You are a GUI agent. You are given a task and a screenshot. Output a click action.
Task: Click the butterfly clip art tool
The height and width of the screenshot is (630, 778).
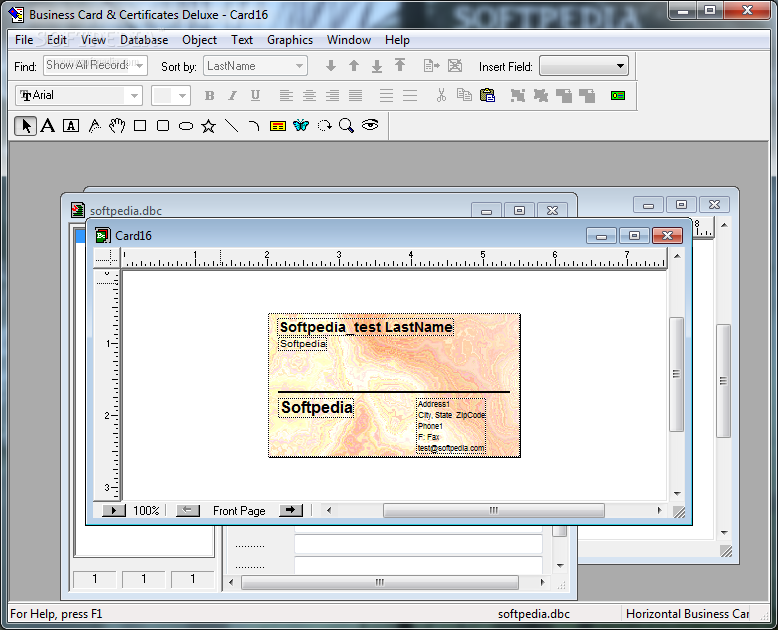tap(301, 126)
